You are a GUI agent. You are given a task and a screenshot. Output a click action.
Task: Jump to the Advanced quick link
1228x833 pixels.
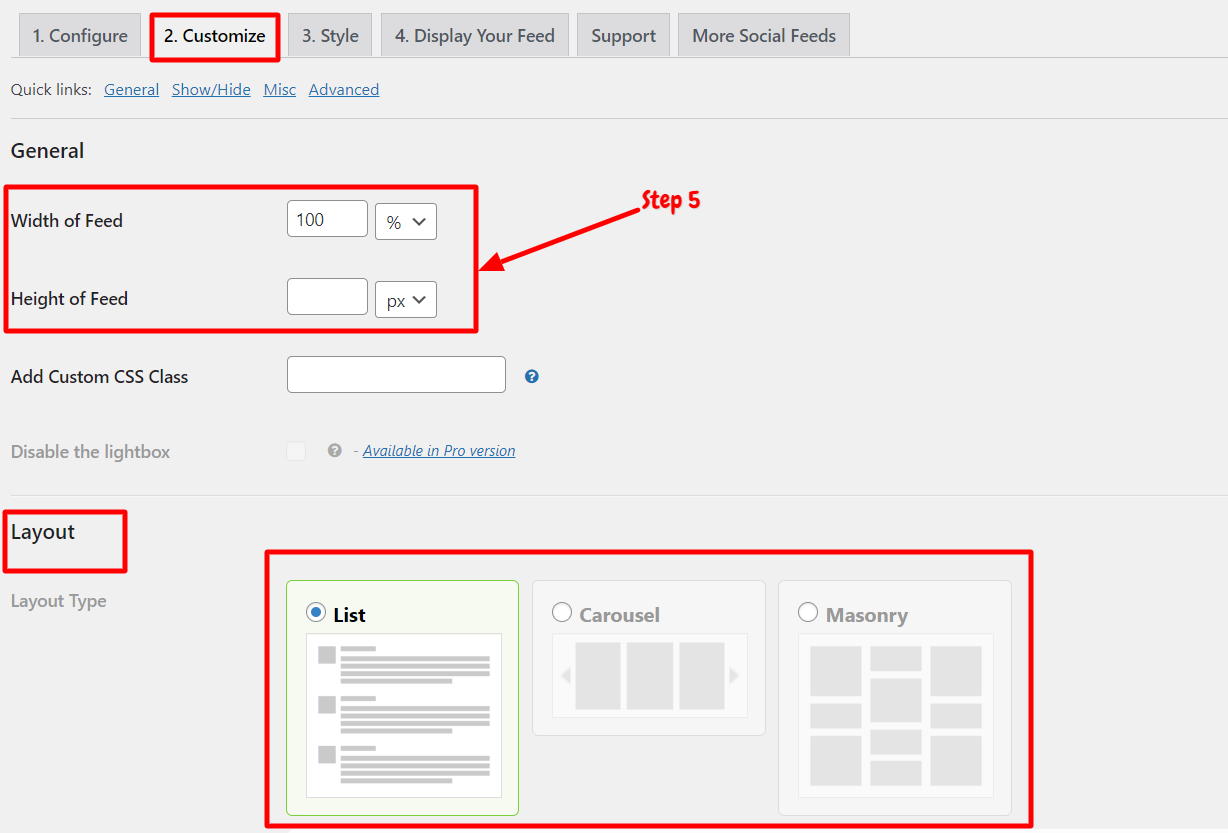click(x=344, y=90)
